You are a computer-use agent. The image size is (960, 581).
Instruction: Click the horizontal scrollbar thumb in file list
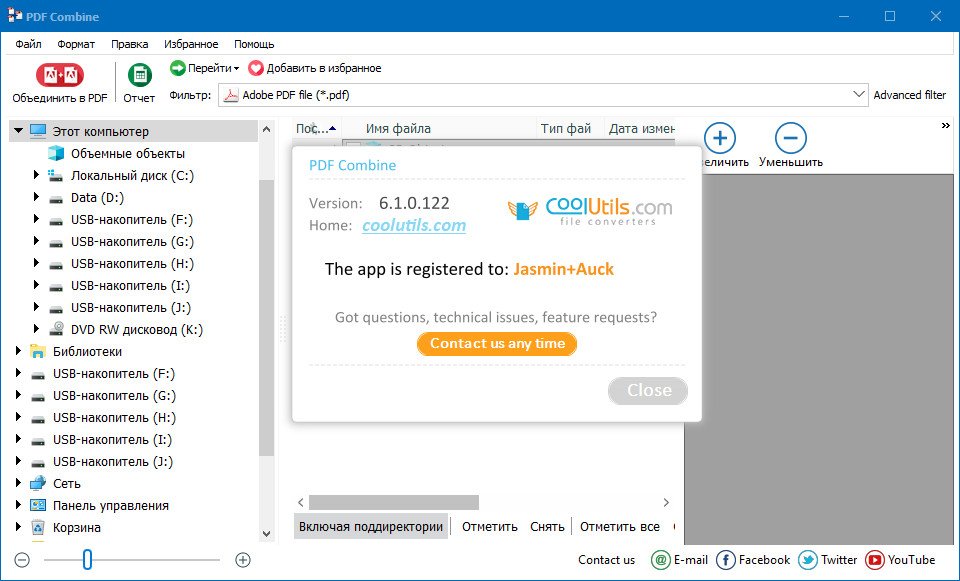(394, 503)
